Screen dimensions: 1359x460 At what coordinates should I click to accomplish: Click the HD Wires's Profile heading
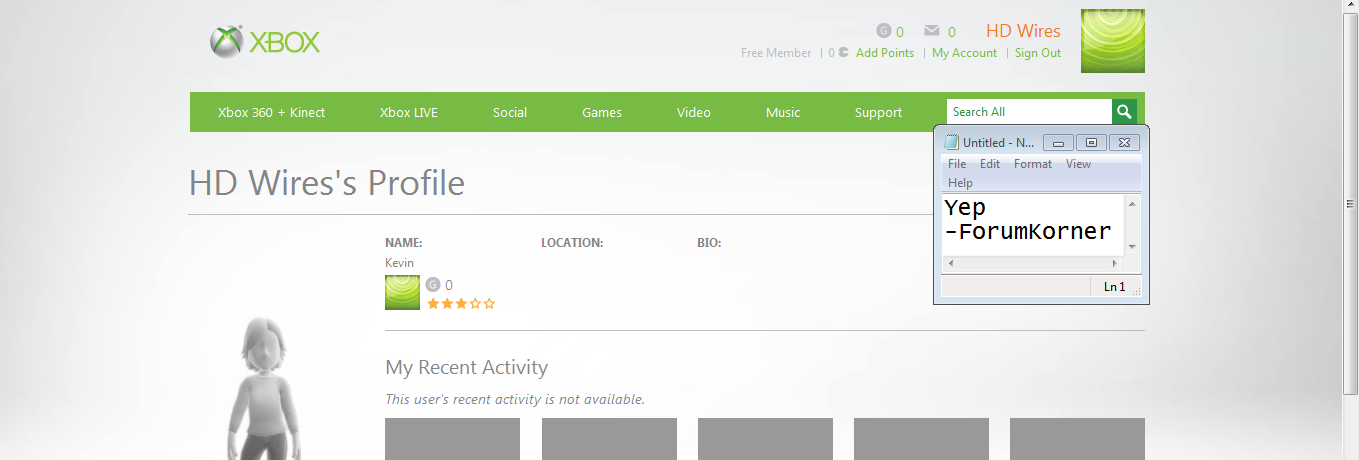[x=327, y=183]
